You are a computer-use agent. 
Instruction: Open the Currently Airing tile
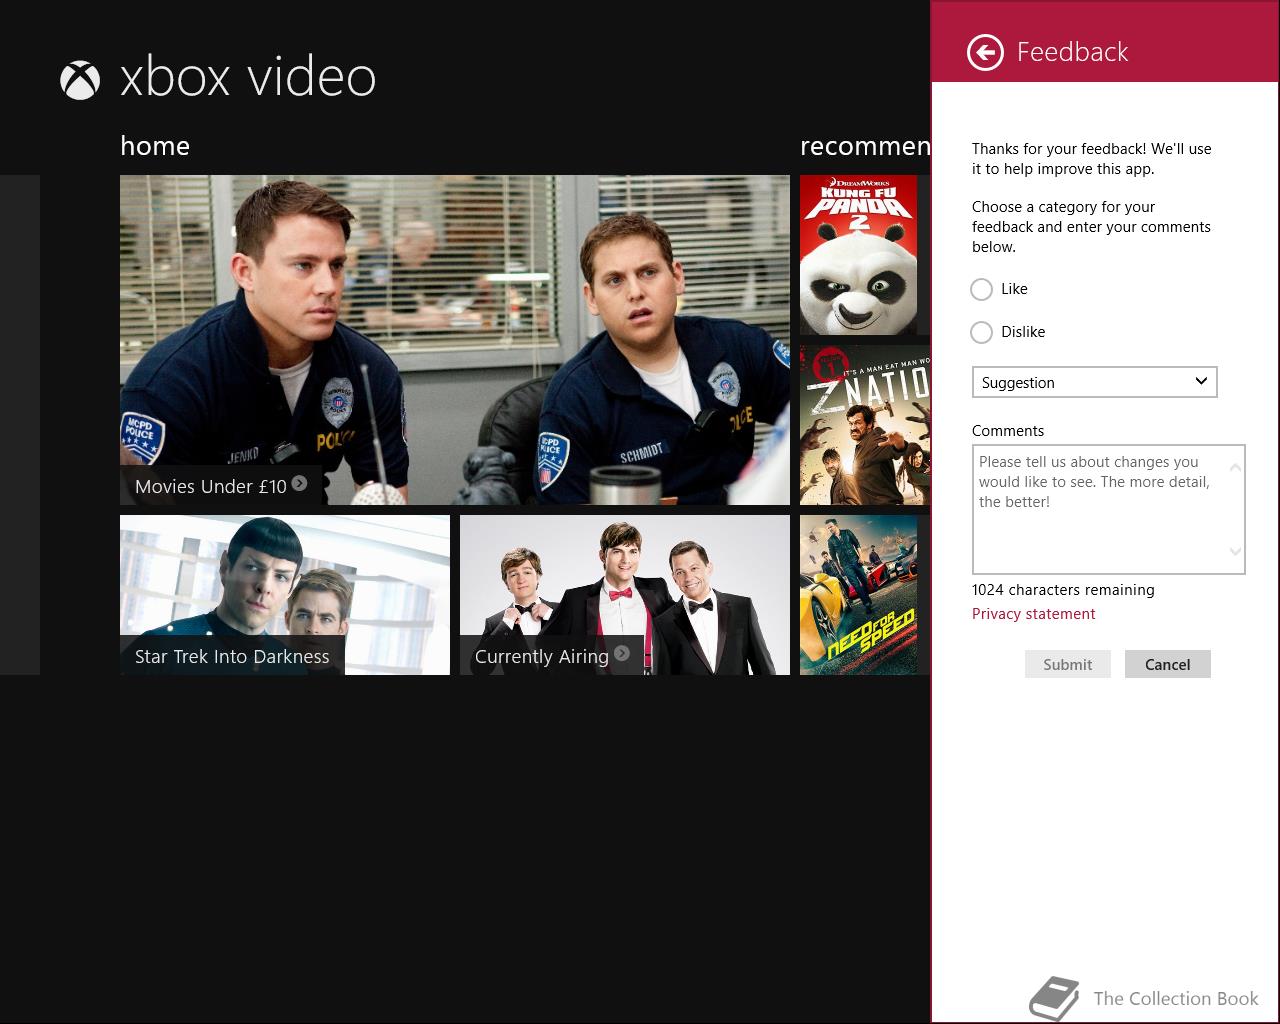pos(625,595)
